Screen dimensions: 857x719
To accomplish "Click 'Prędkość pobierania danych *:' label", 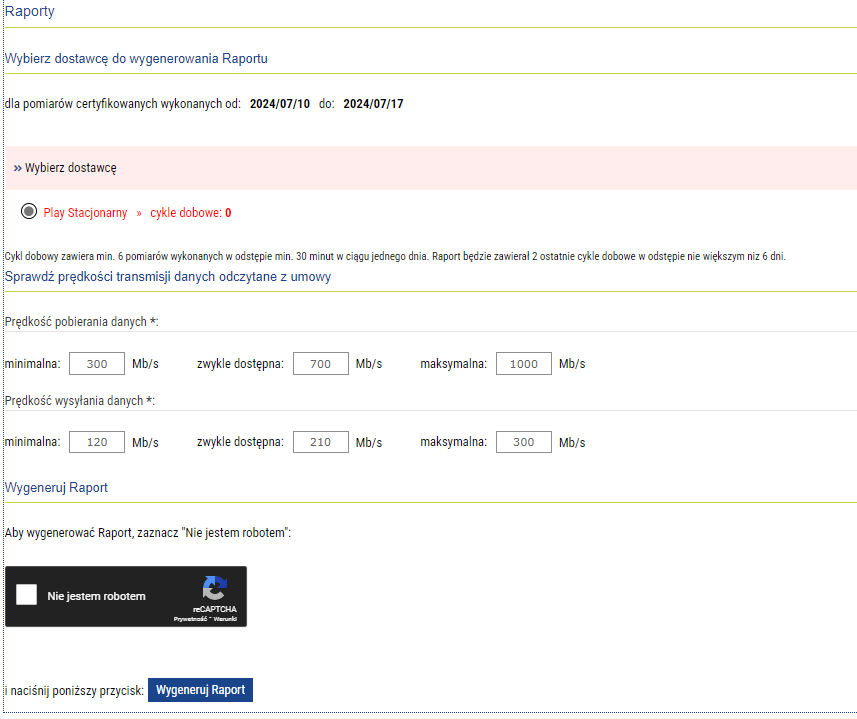I will [x=81, y=322].
